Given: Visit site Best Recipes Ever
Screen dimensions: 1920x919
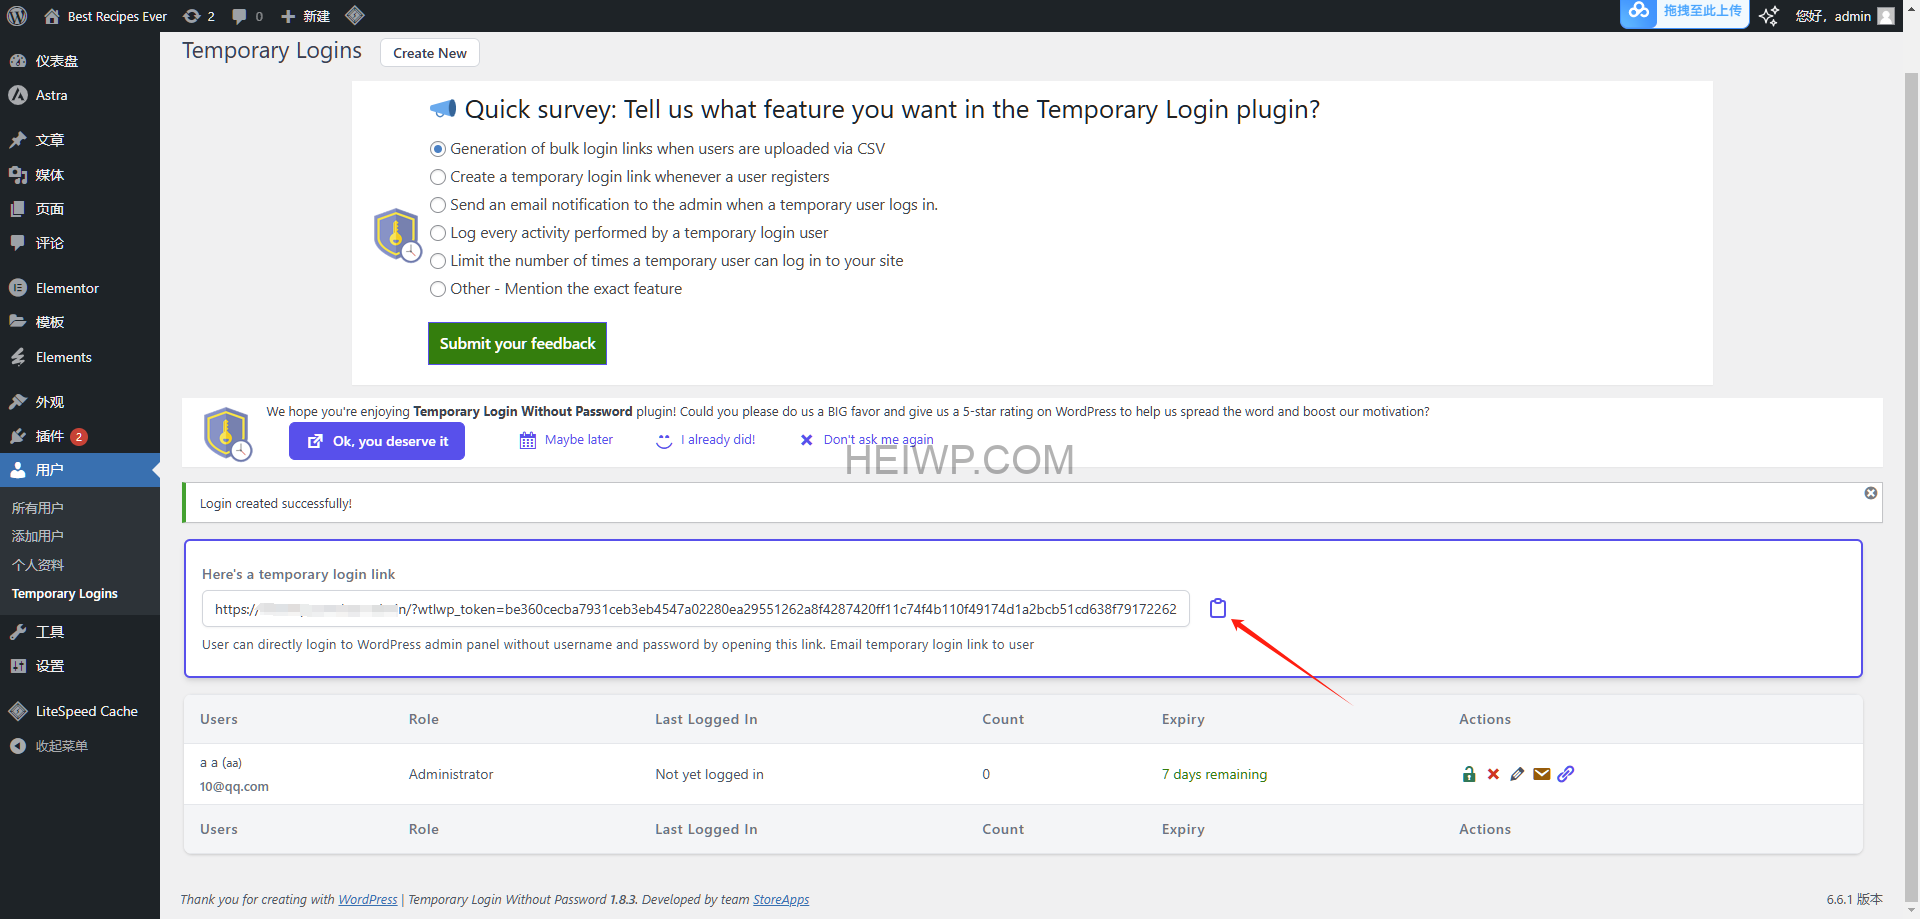Looking at the screenshot, I should point(106,16).
